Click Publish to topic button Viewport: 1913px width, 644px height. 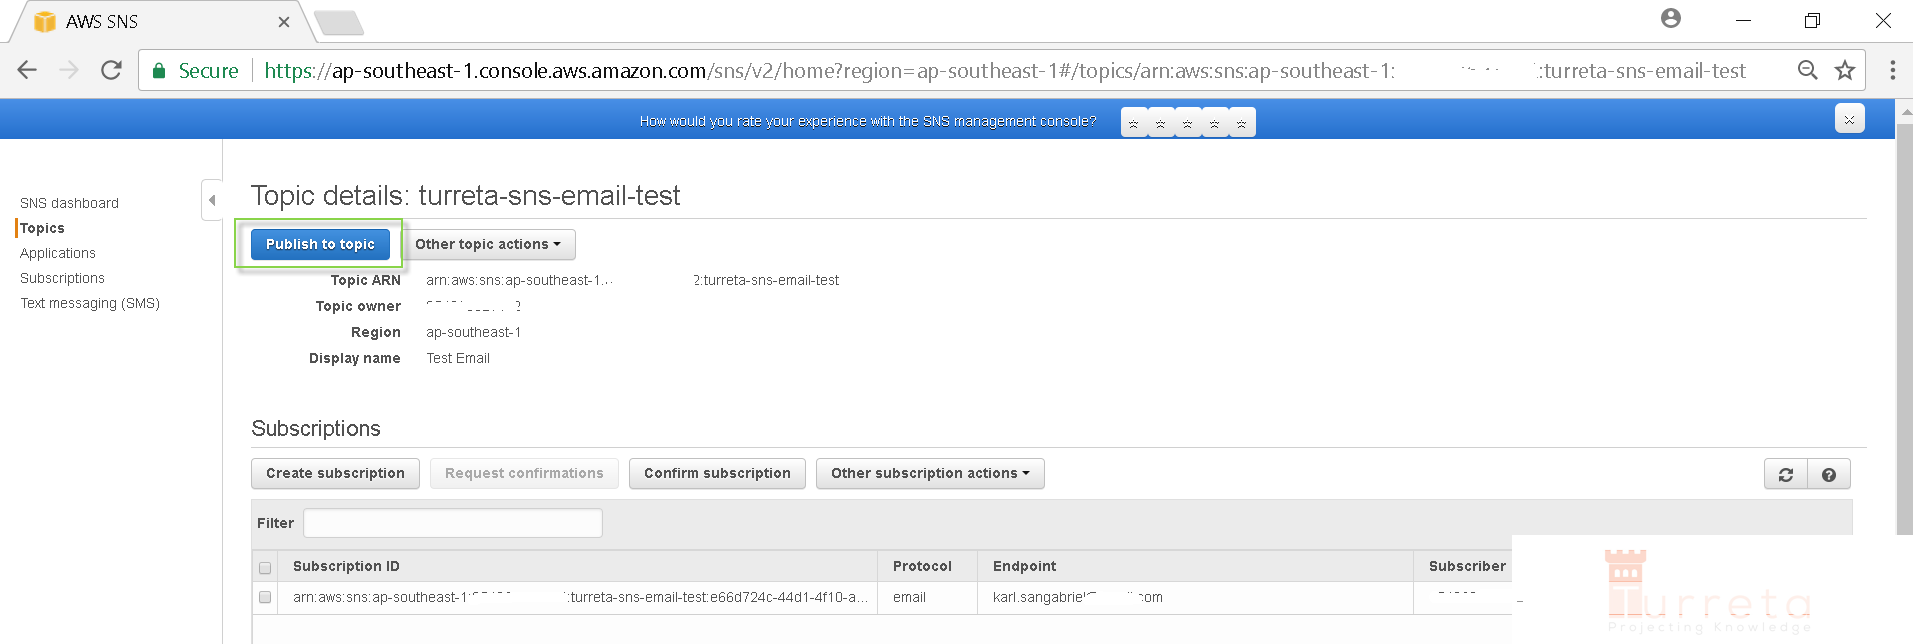(320, 244)
